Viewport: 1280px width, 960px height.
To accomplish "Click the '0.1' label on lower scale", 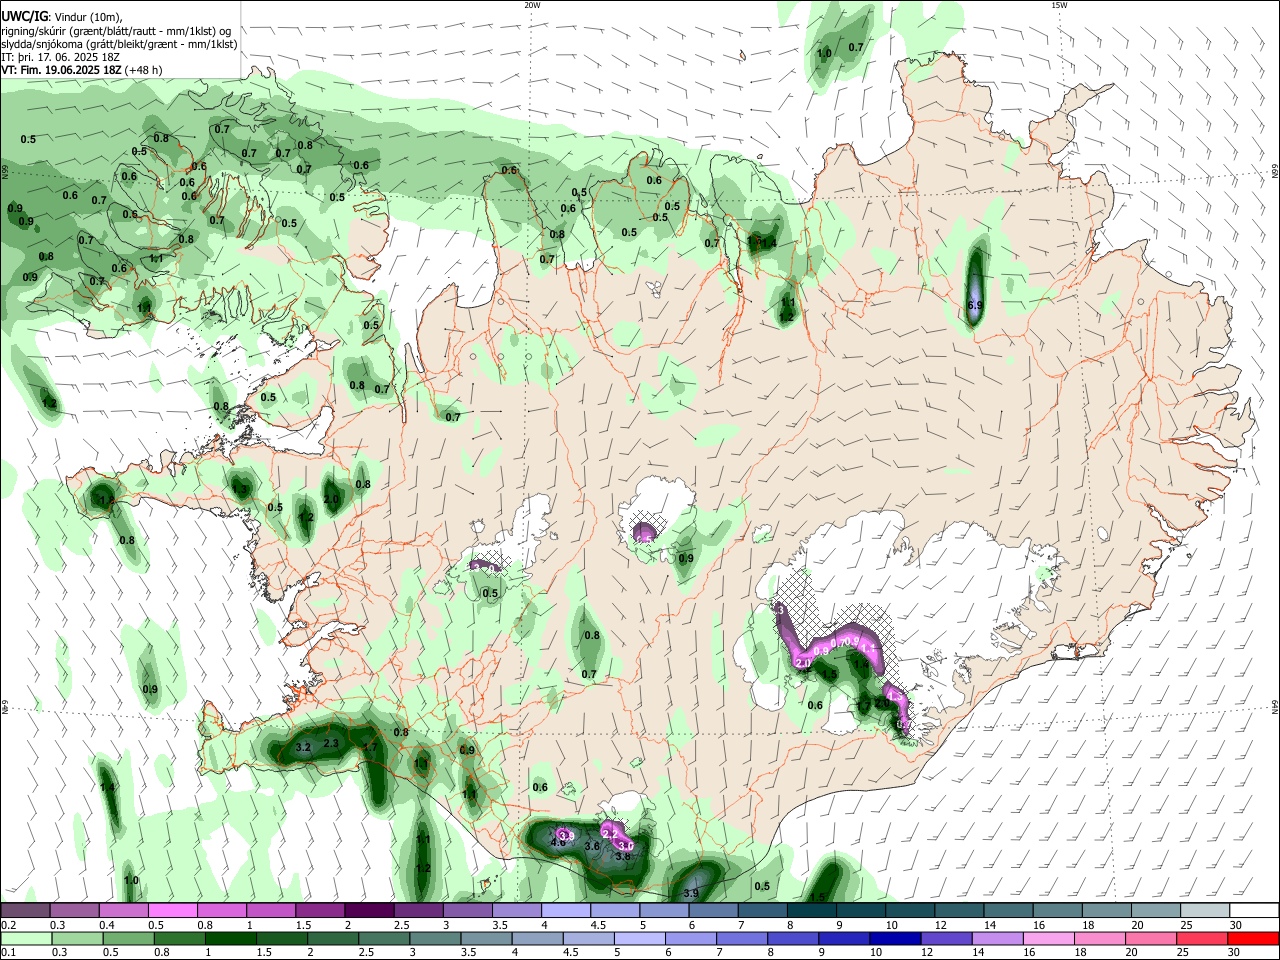I will (9, 952).
